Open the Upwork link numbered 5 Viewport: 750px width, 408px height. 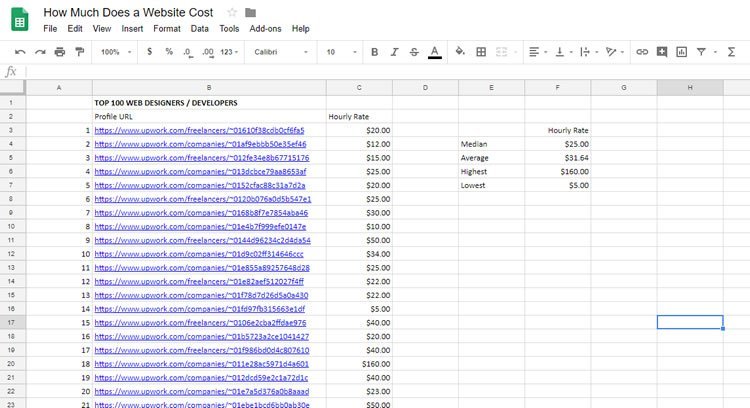[x=199, y=185]
